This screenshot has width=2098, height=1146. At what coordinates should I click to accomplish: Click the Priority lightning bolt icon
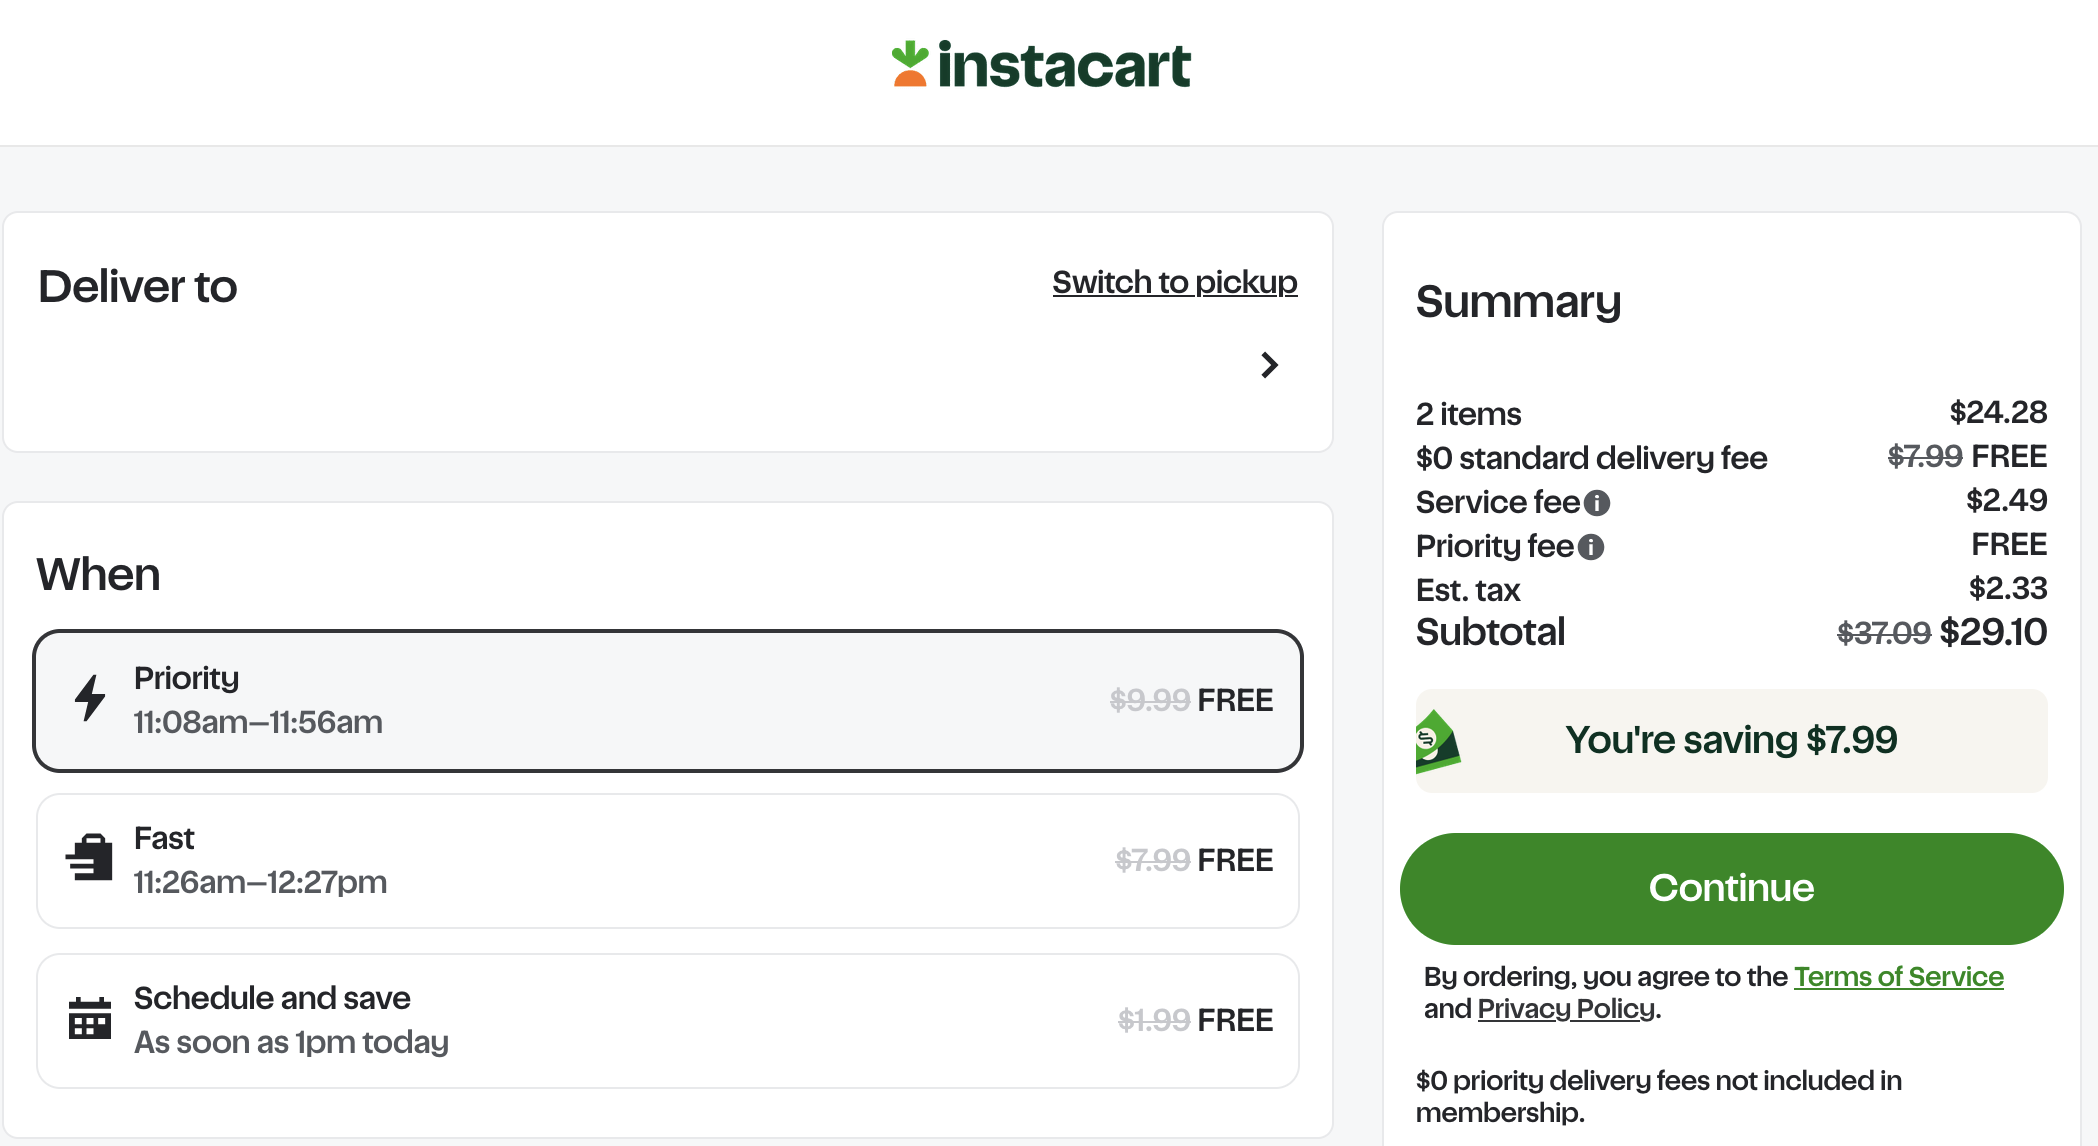click(x=90, y=698)
